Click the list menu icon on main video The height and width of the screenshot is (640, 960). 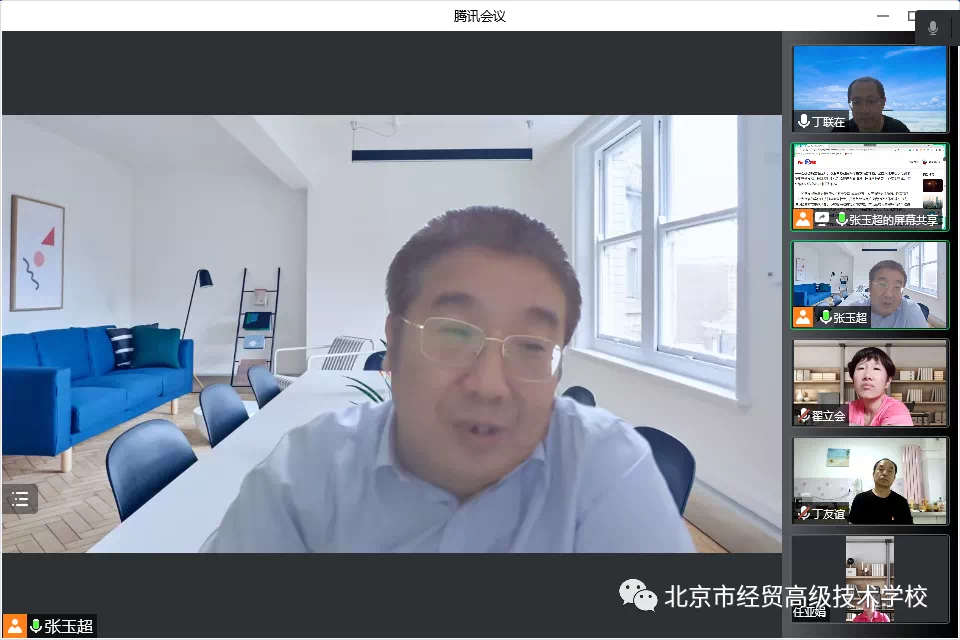coord(20,499)
